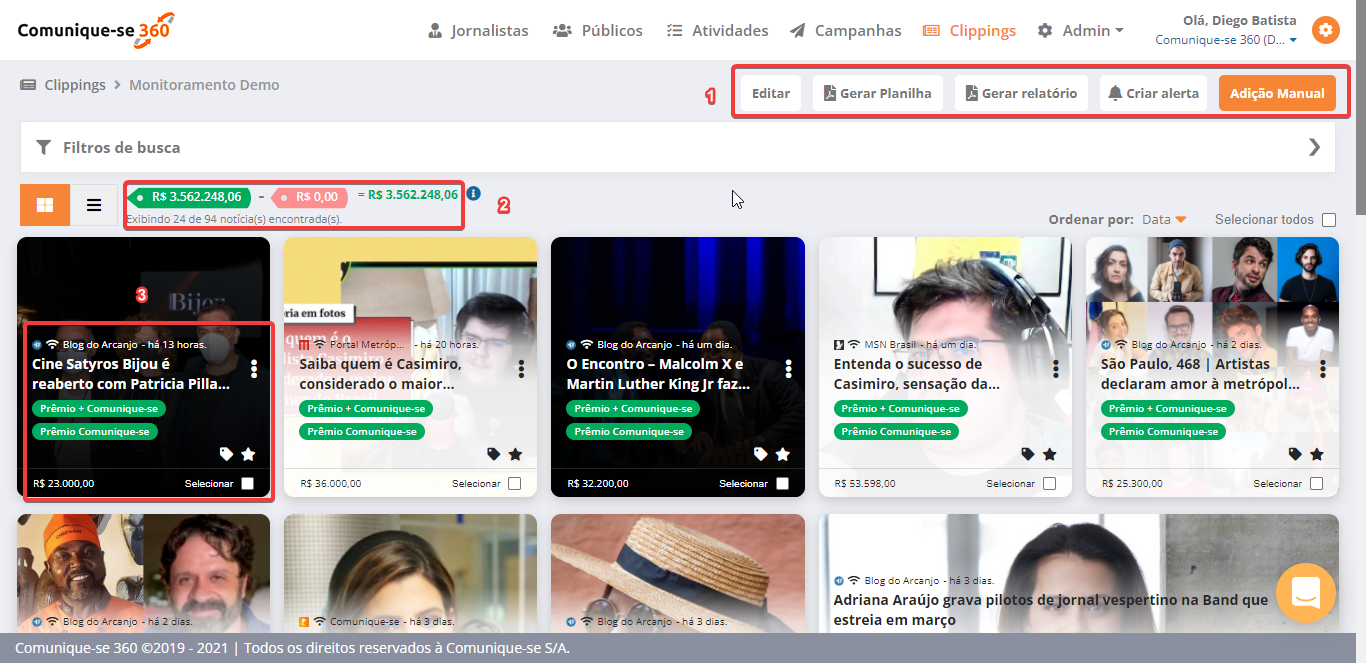This screenshot has width=1366, height=663.
Task: Click the 'R$ 53.598,00' card value
Action: [x=865, y=483]
